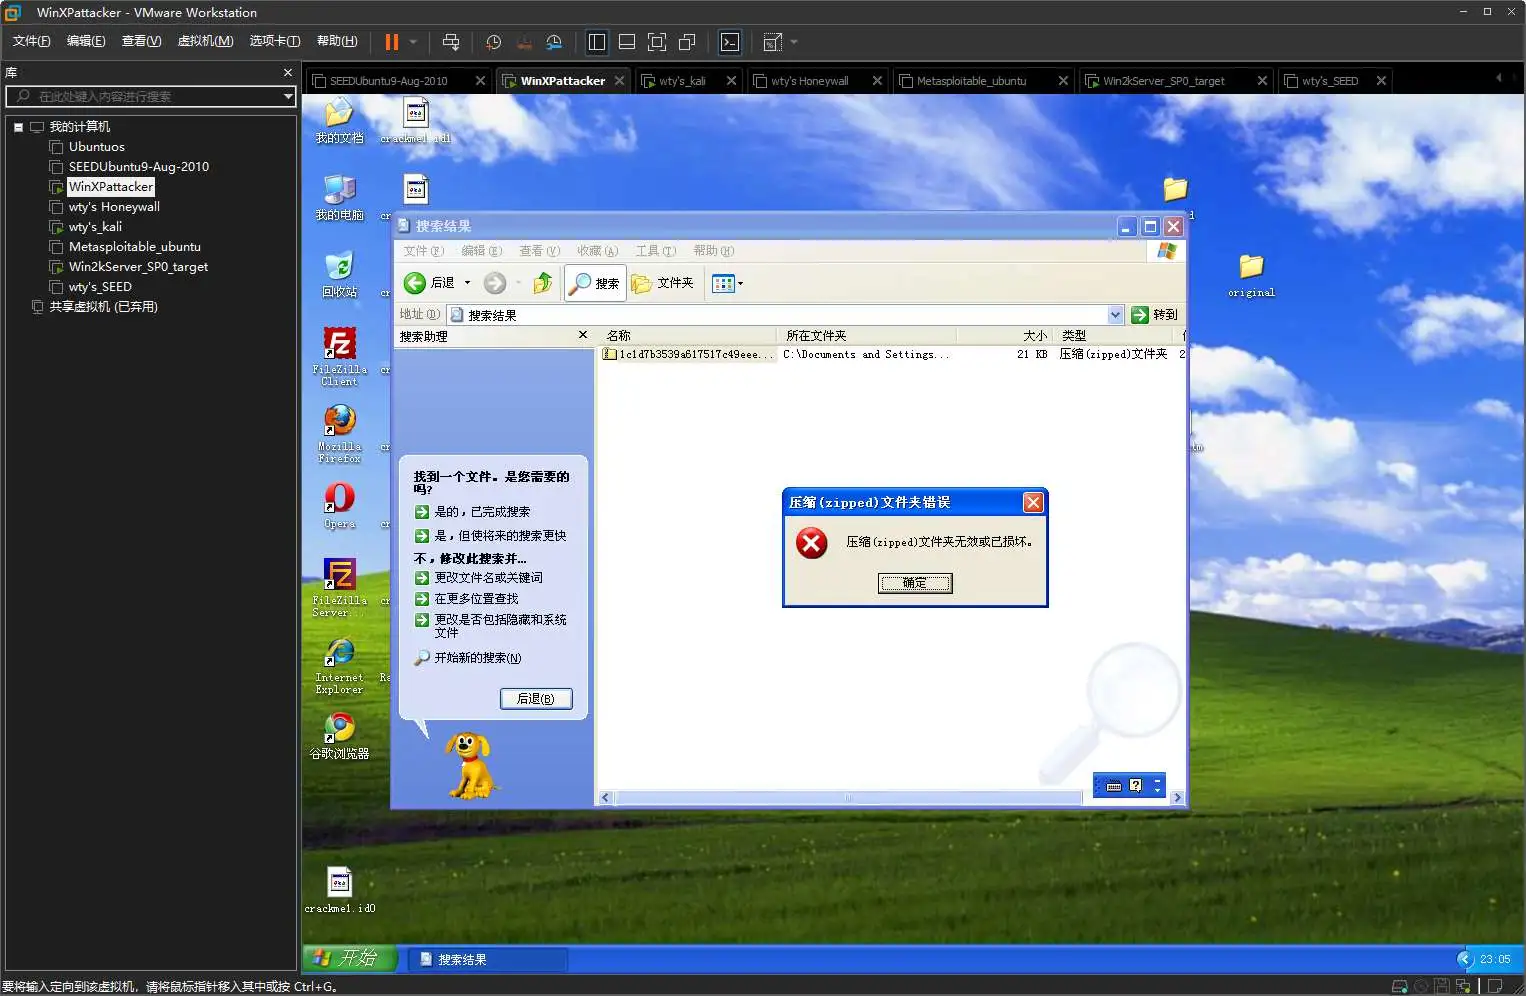The width and height of the screenshot is (1526, 996).
Task: Open the 文件(F) menu in VMware
Action: [x=31, y=41]
